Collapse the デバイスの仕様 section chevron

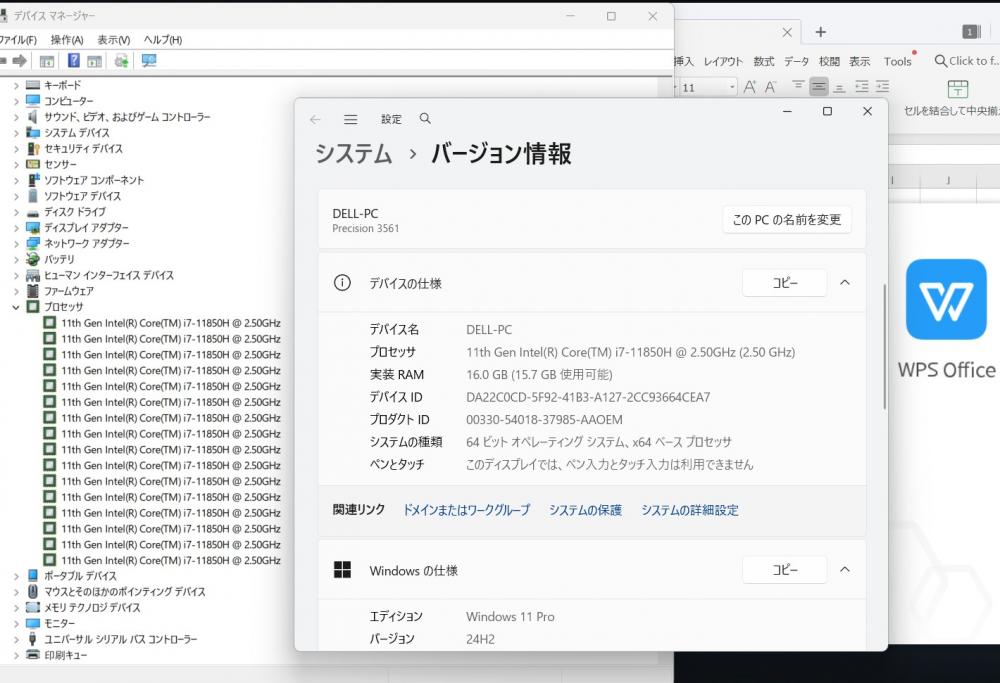[x=844, y=283]
